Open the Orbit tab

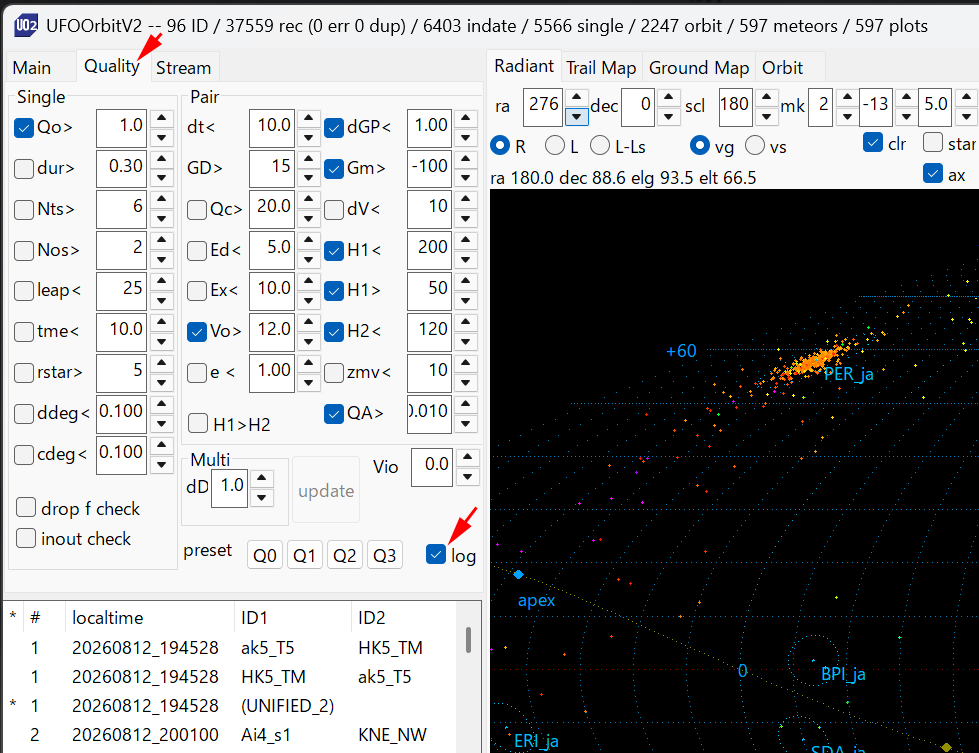[782, 67]
